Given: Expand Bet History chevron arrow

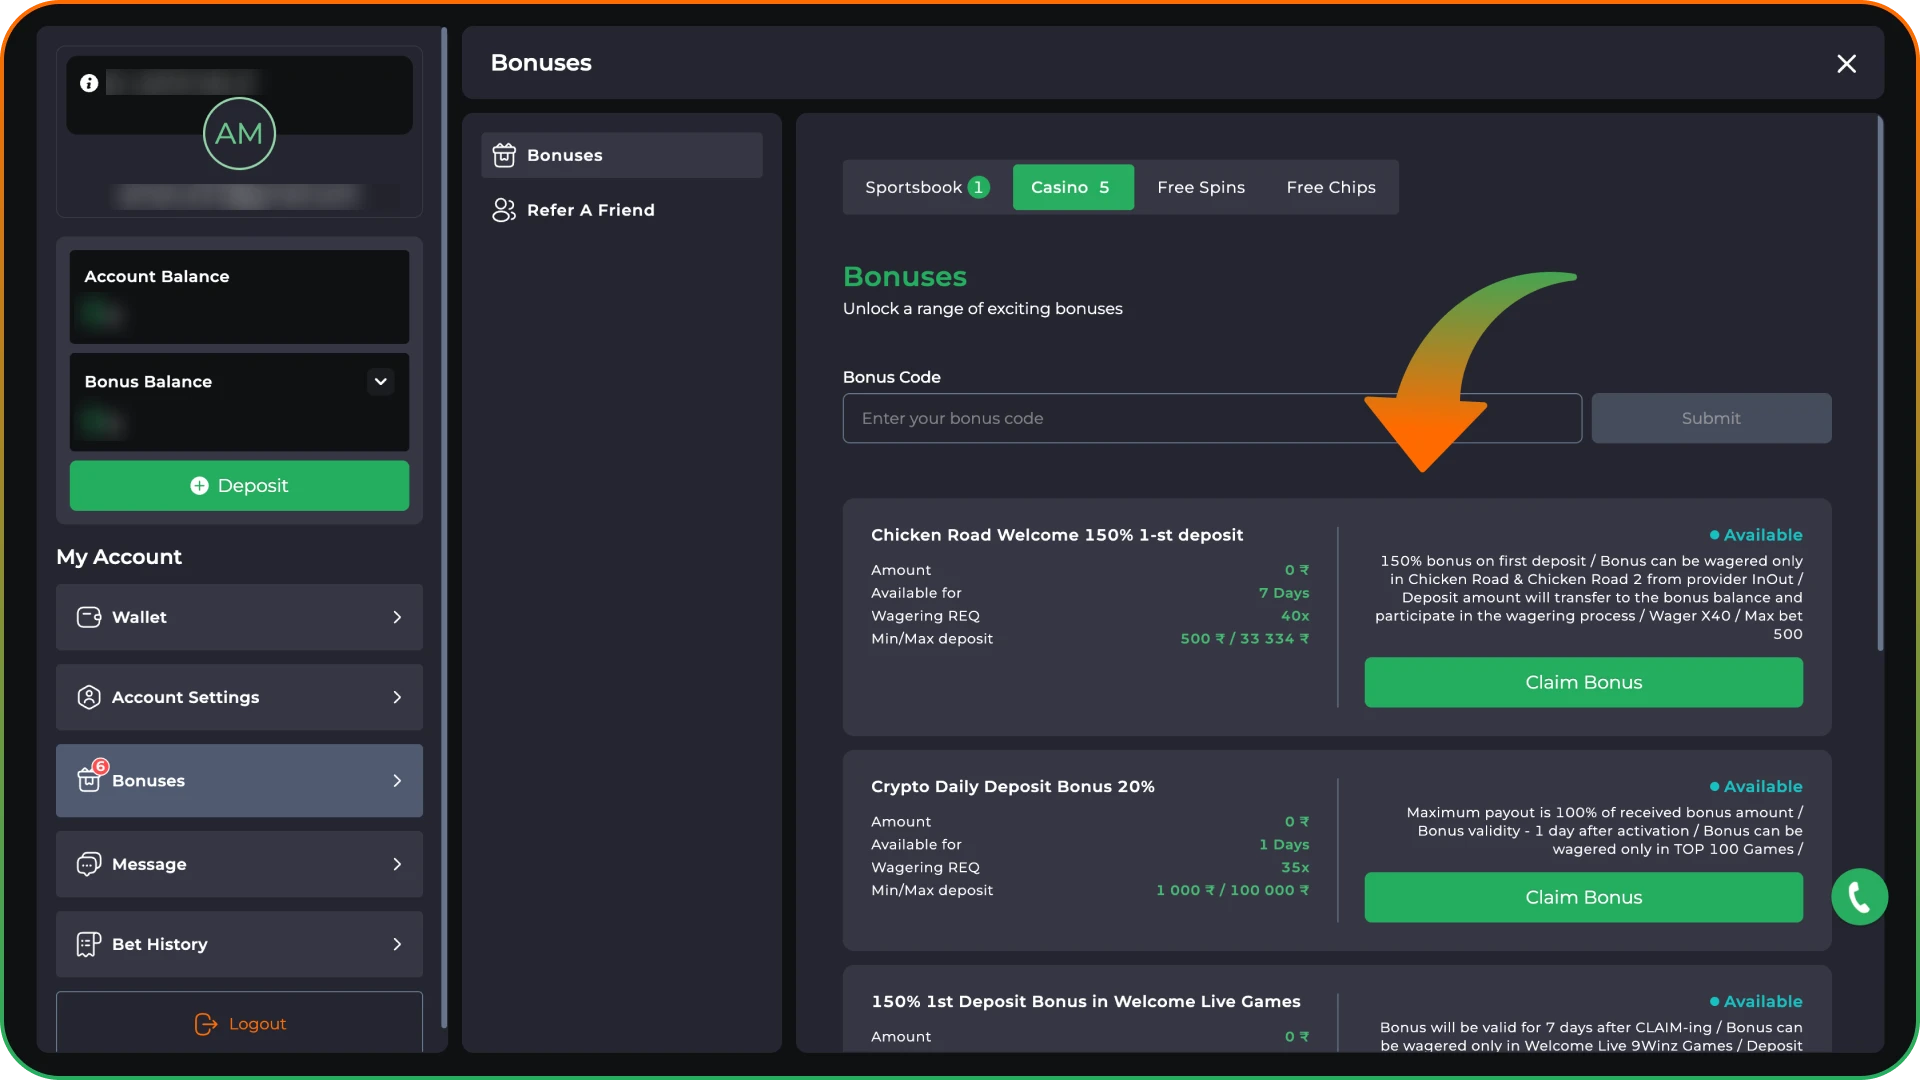Looking at the screenshot, I should 397,944.
